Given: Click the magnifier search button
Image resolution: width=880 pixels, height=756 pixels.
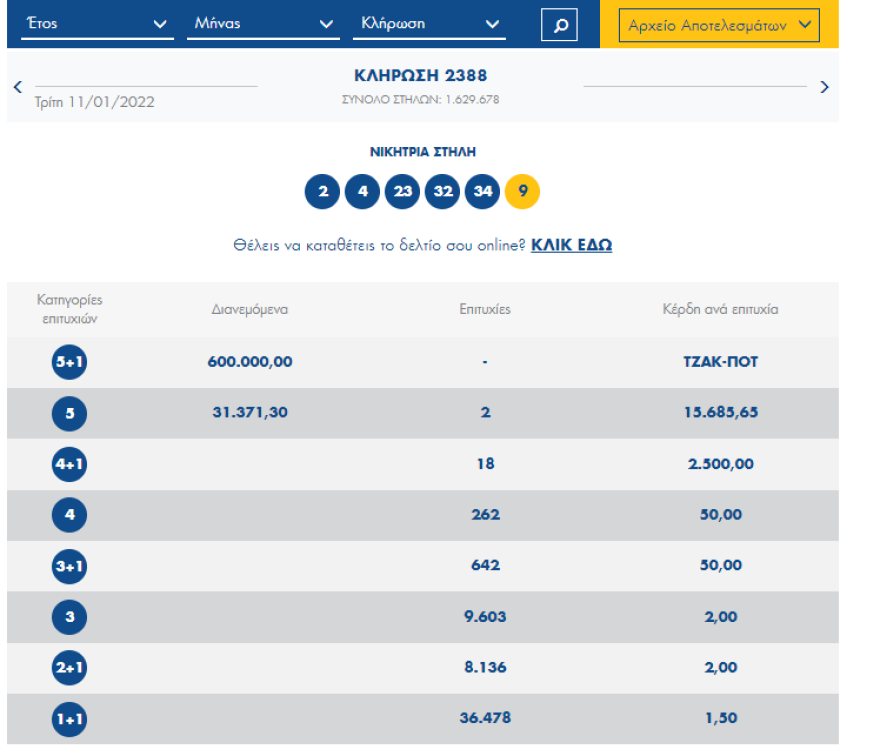Looking at the screenshot, I should click(559, 25).
